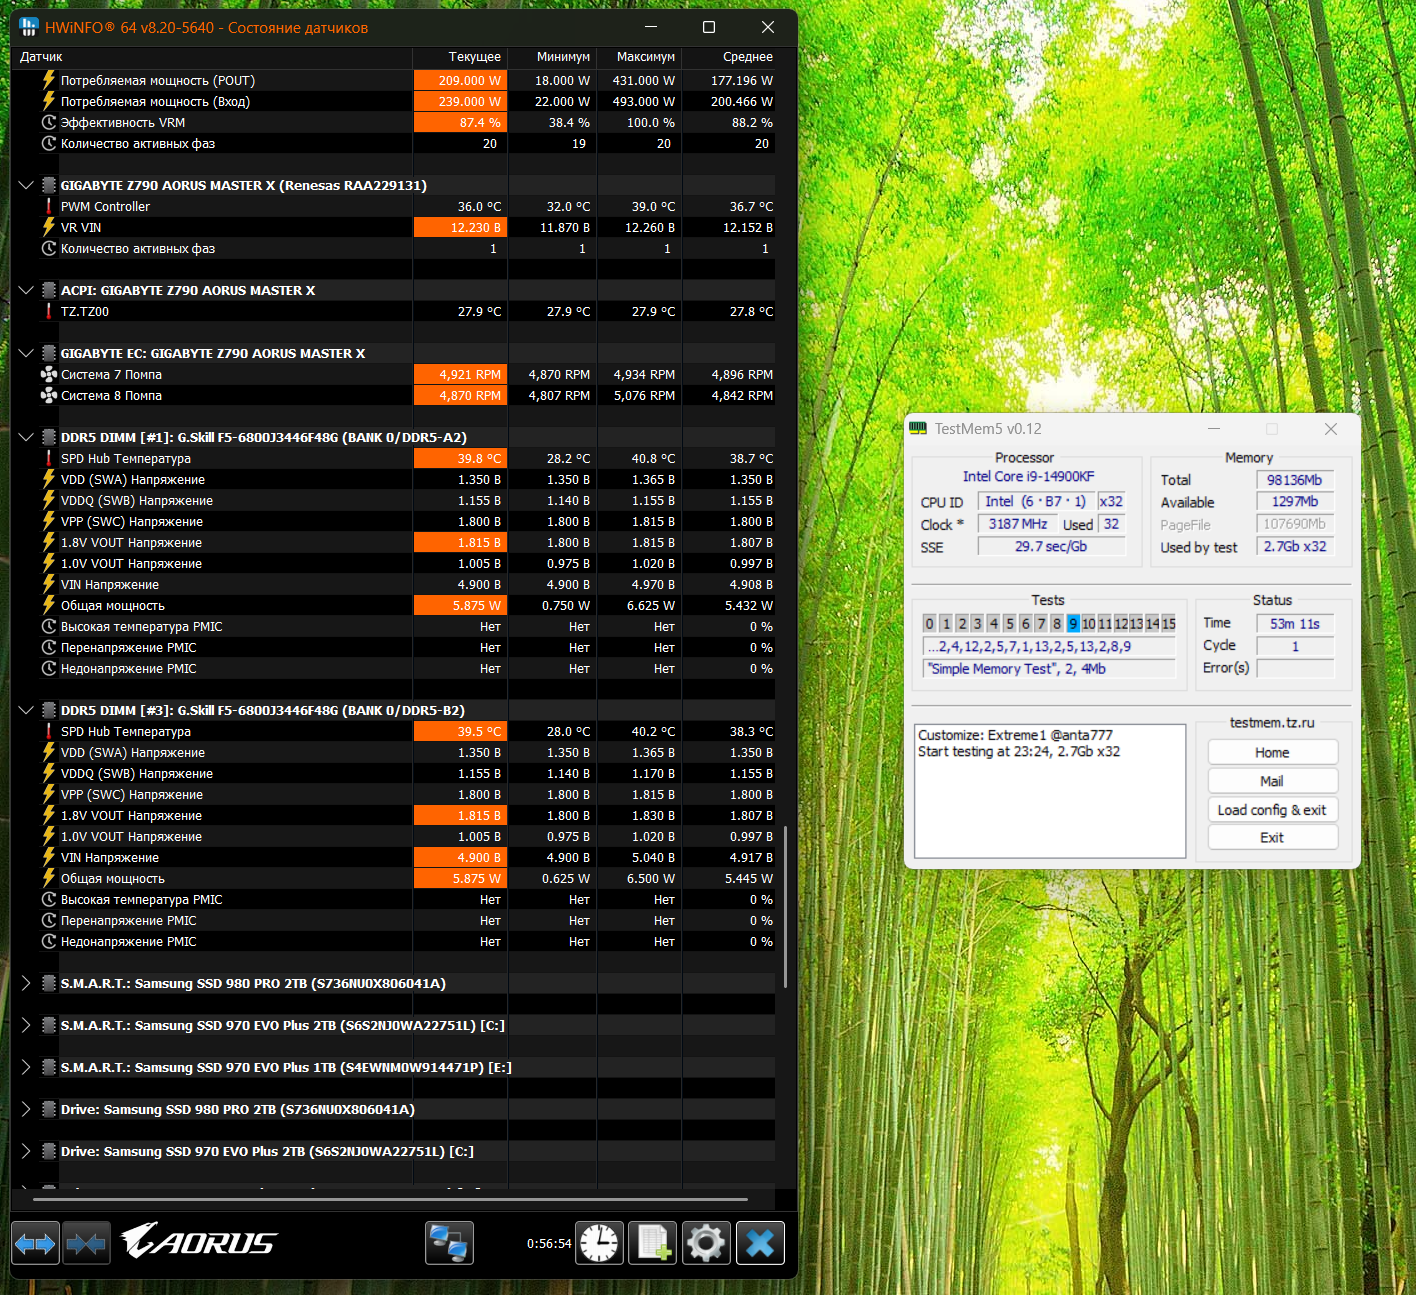Collapse the GIGABYTE EC sensor group

tap(26, 353)
